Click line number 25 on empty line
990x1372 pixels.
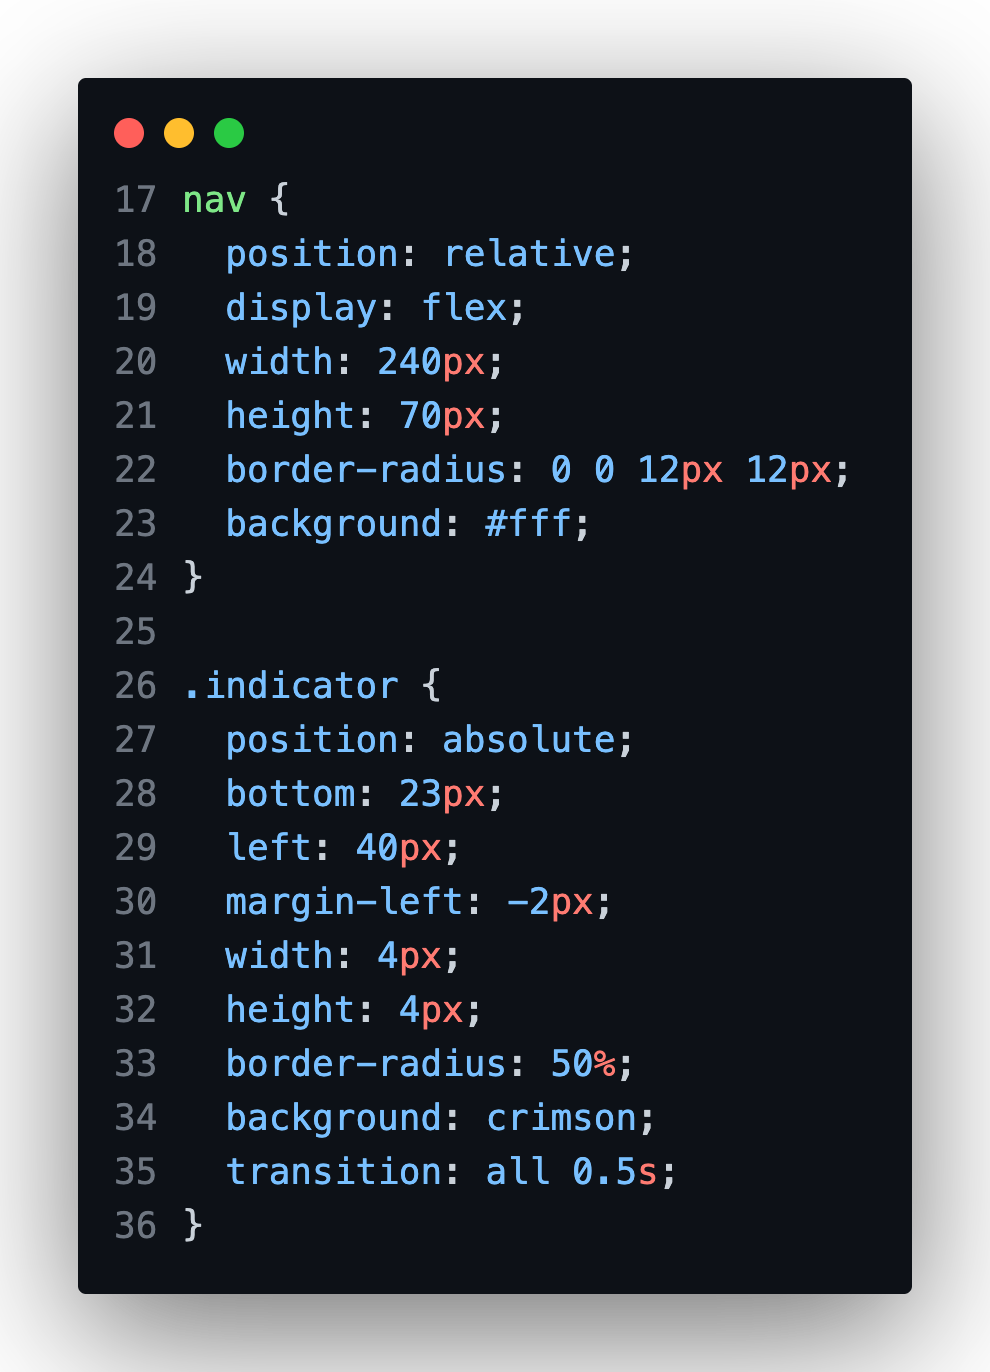point(136,632)
